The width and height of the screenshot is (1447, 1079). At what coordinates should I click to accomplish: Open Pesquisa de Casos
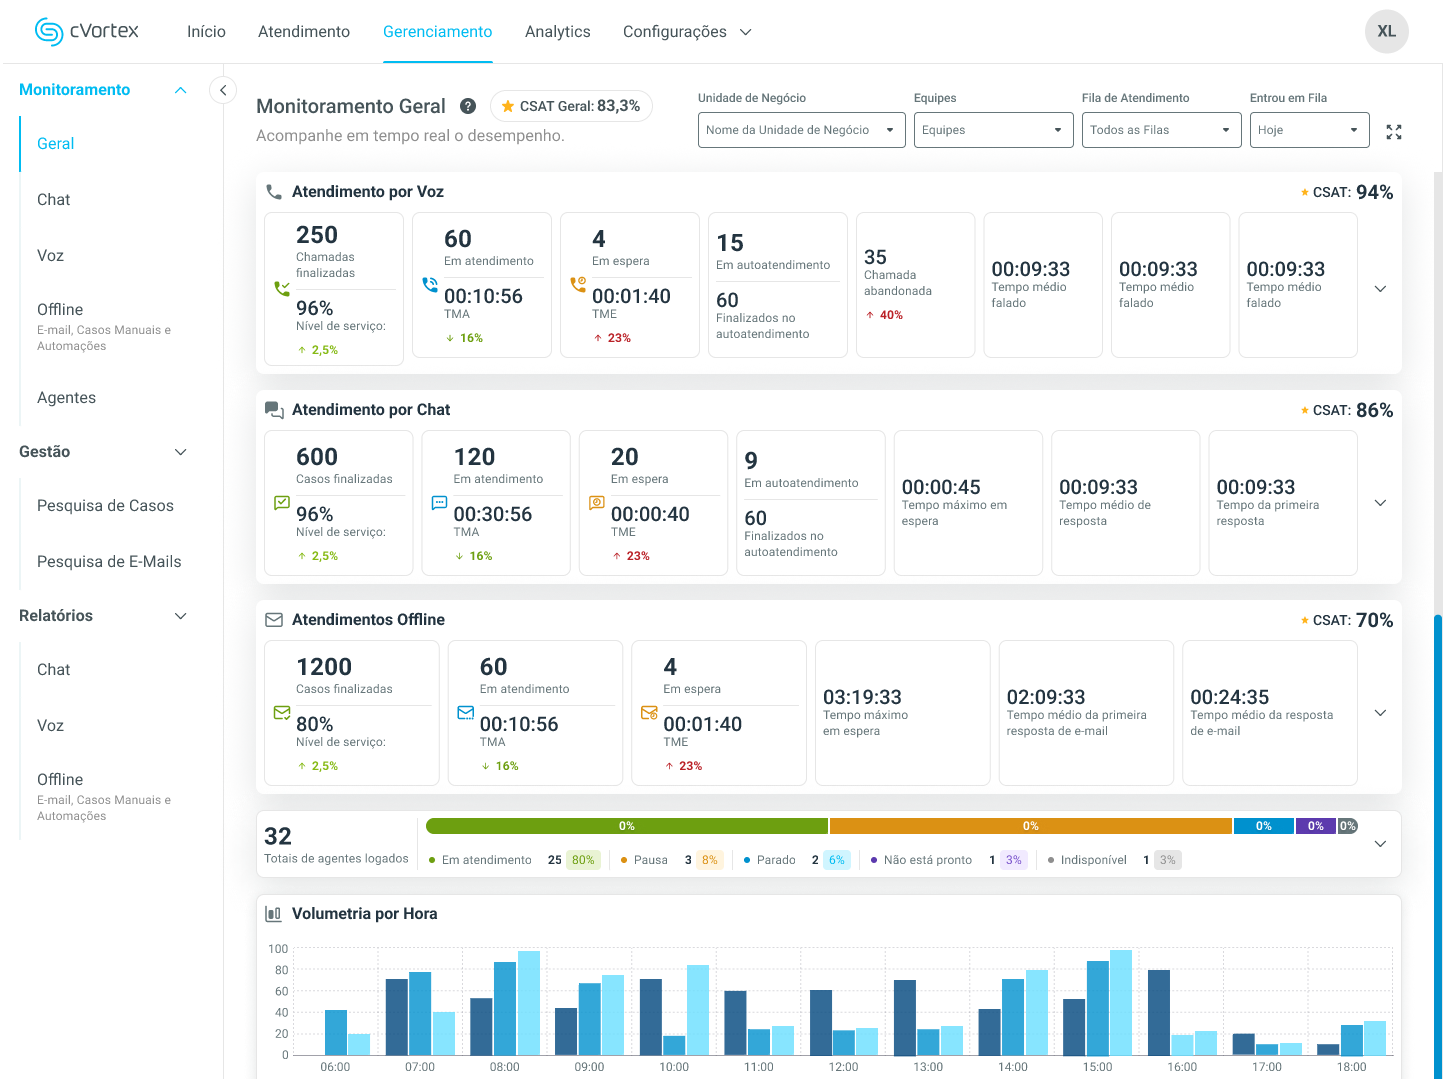tap(105, 506)
